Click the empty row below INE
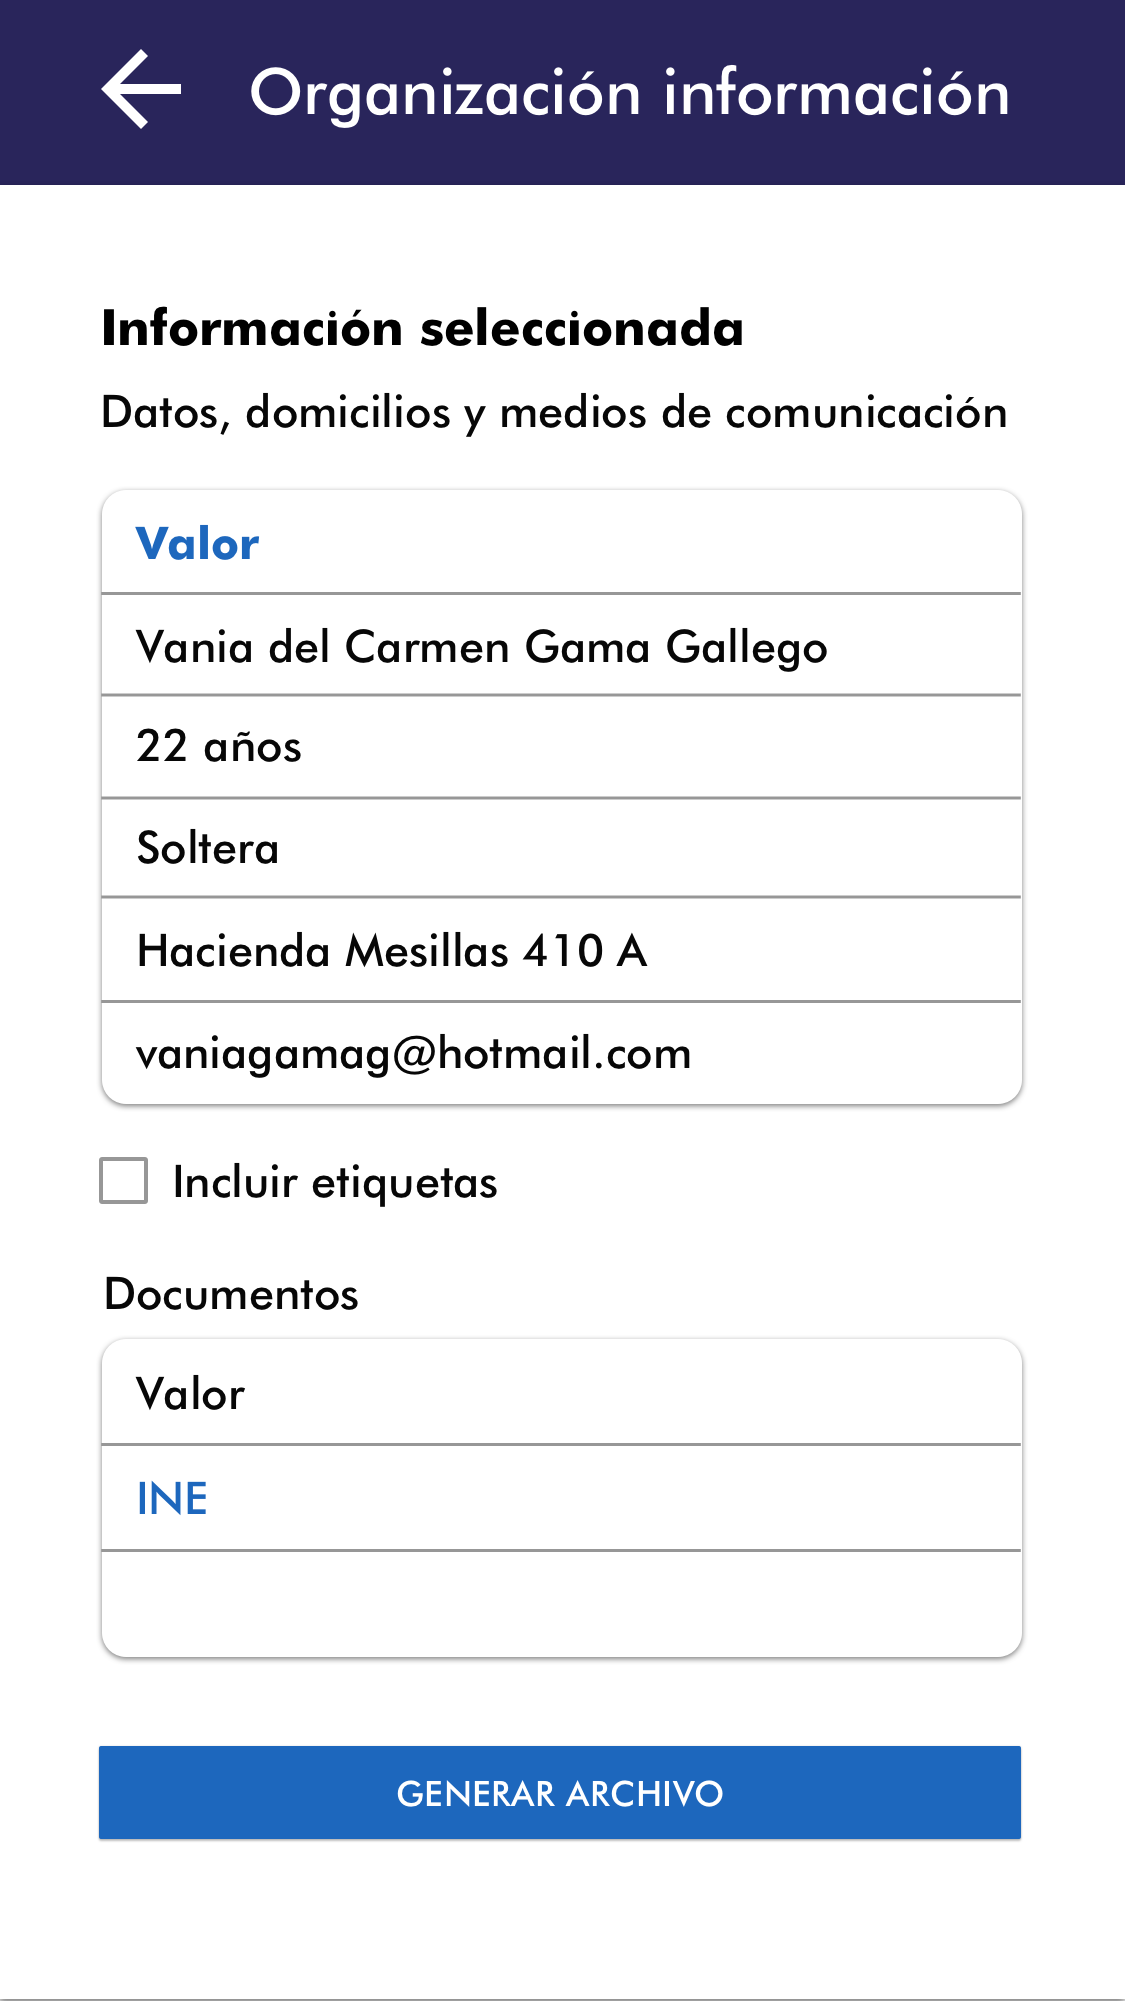 561,1603
